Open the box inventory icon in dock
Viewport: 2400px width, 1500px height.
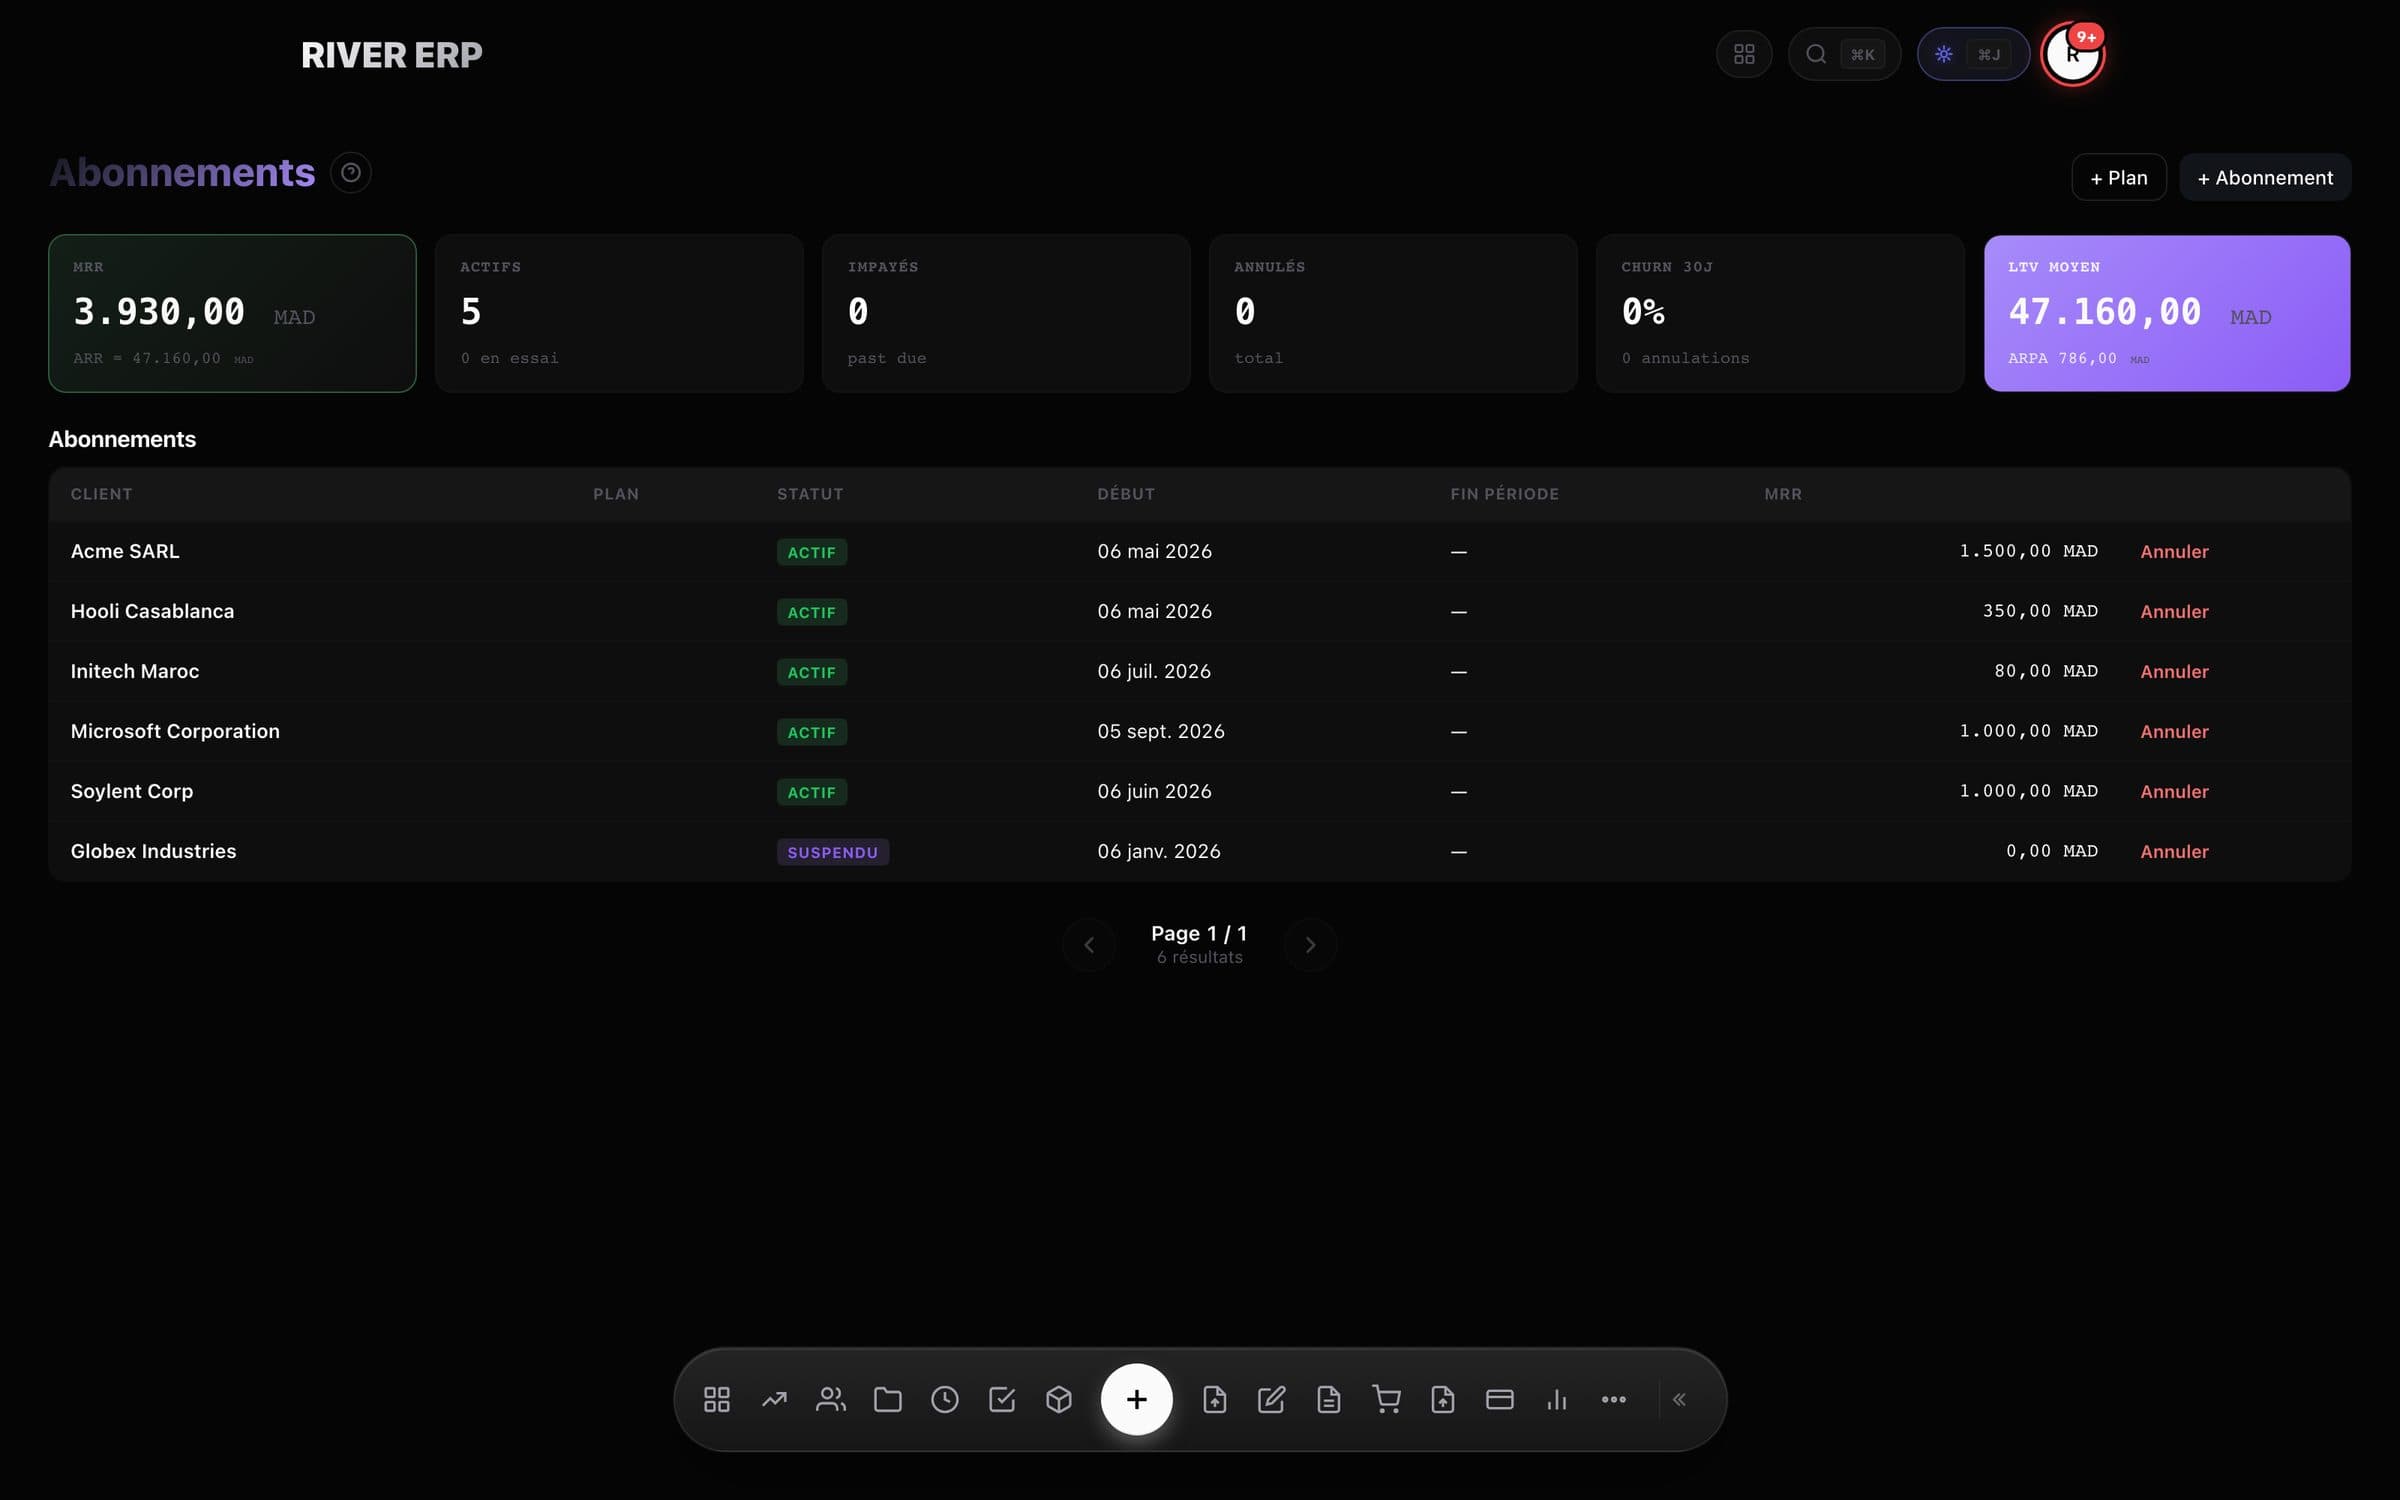(x=1059, y=1399)
